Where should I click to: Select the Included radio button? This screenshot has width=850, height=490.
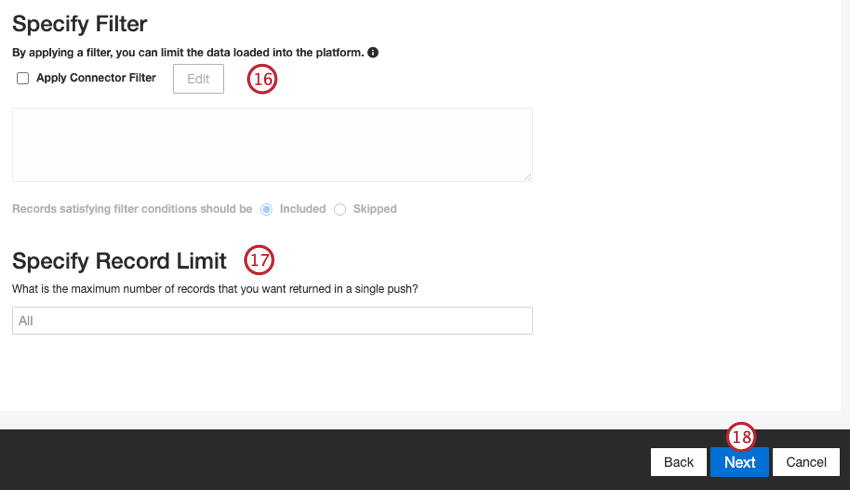pyautogui.click(x=266, y=209)
